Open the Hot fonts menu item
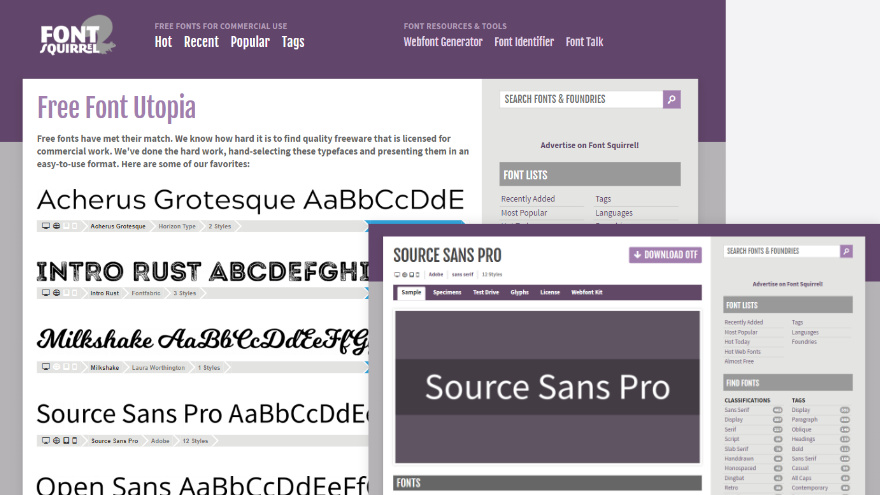 coord(163,42)
